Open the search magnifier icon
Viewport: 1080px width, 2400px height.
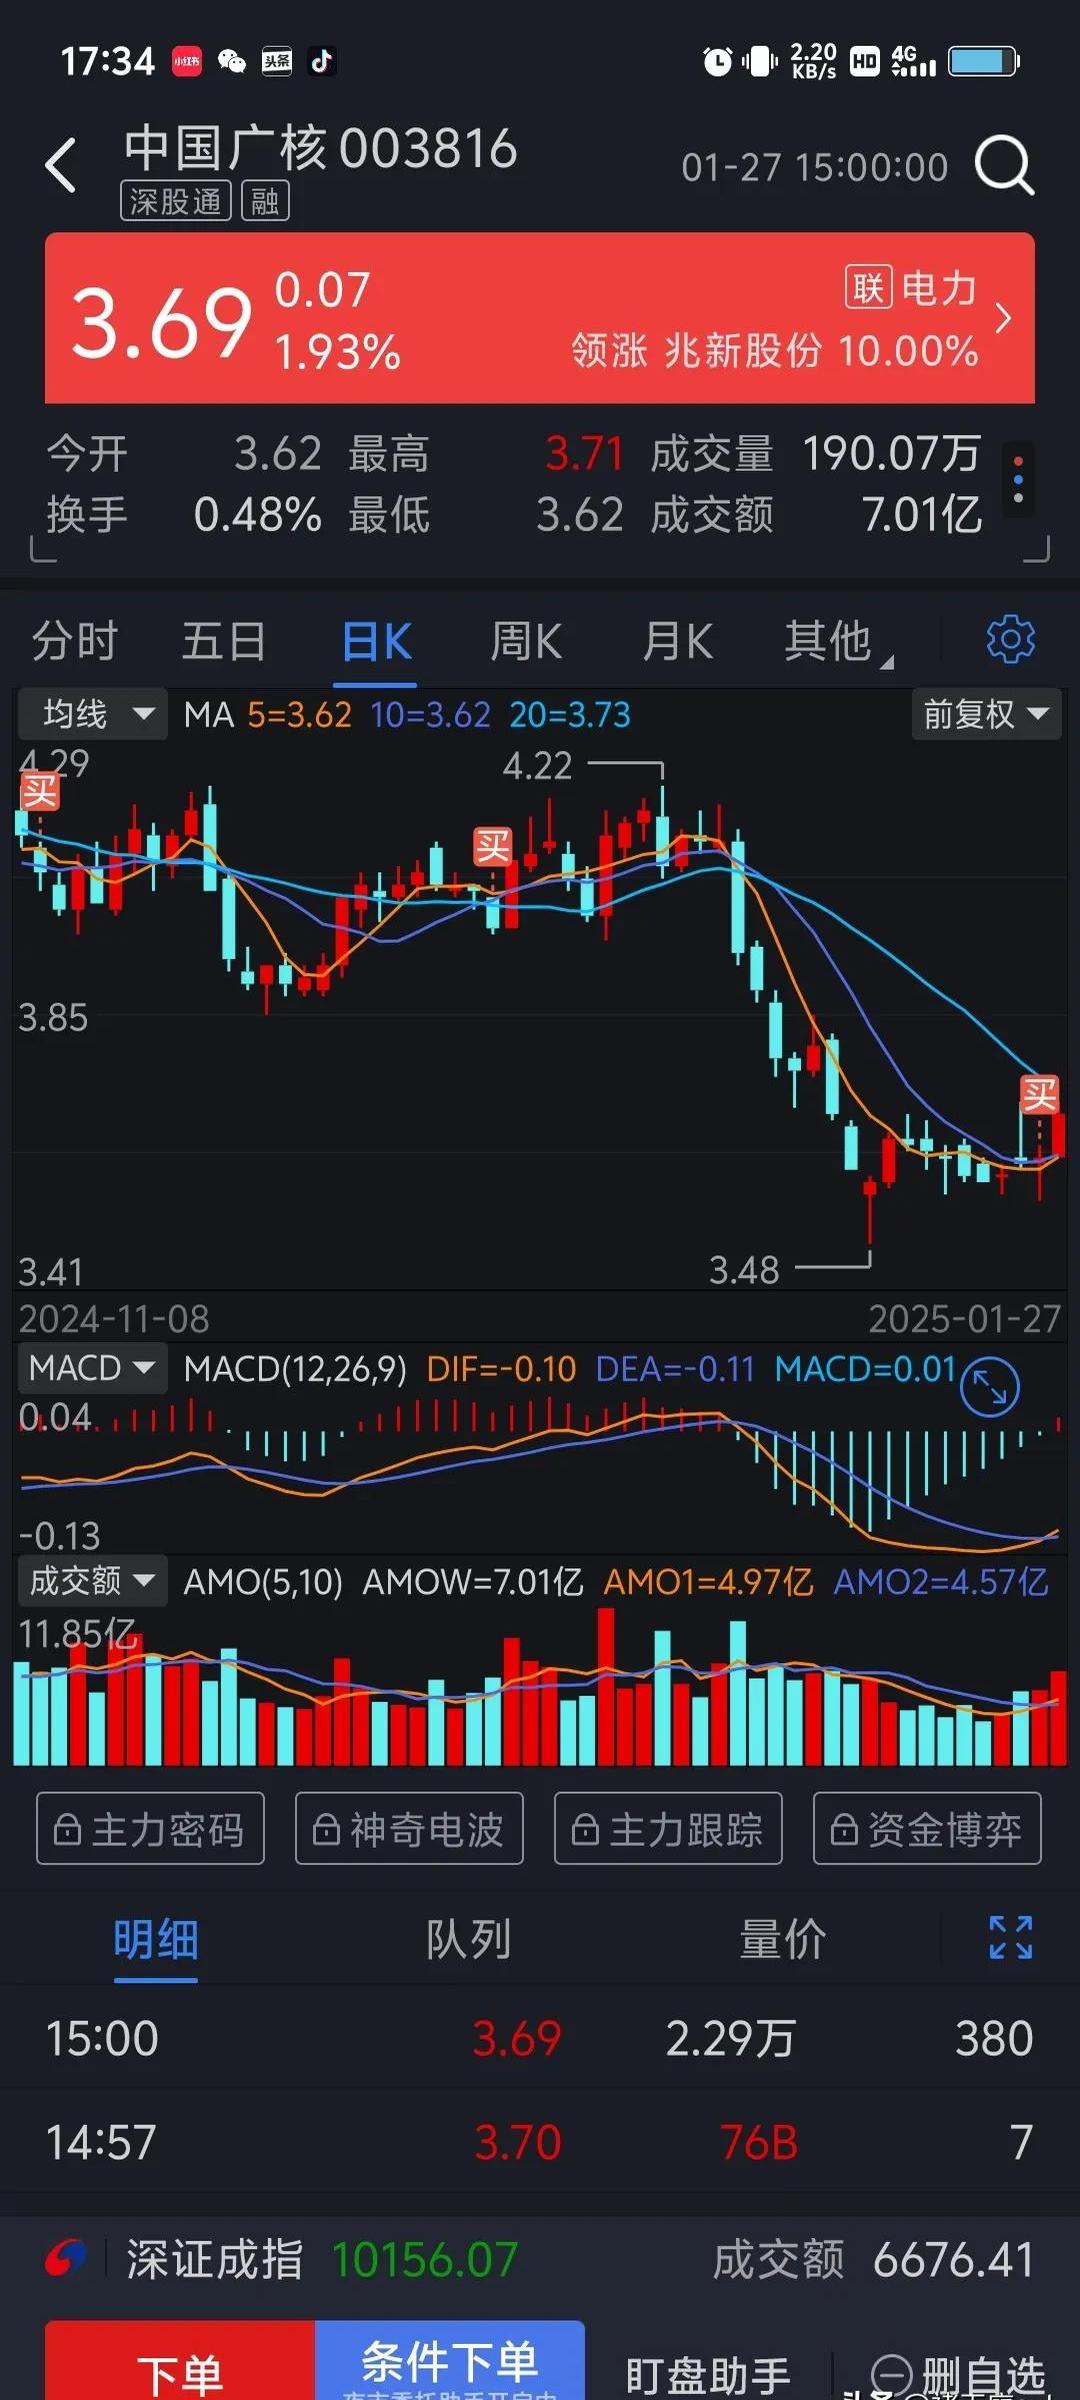1004,165
